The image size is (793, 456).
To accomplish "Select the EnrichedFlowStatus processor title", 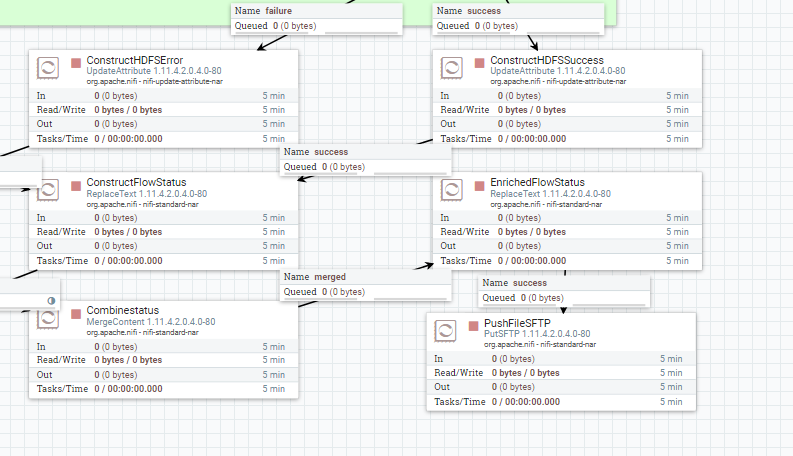I will tap(537, 183).
